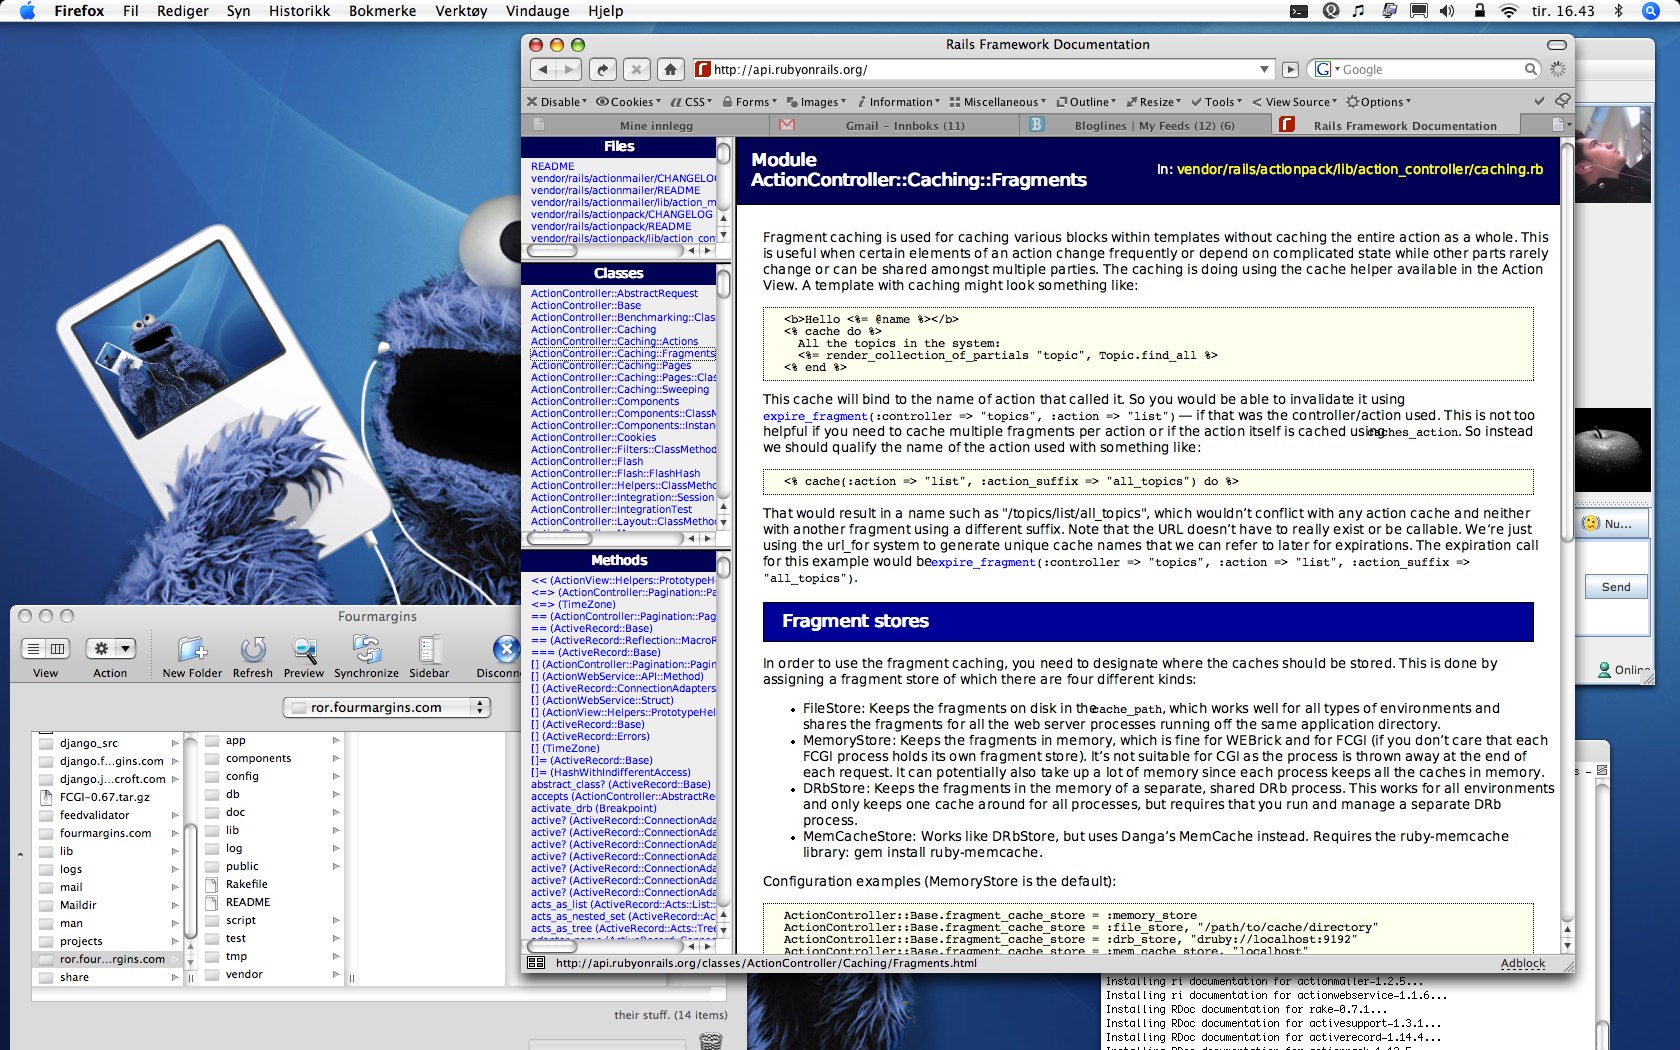This screenshot has width=1680, height=1050.
Task: Click Preview icon in Fourmargins window
Action: pos(304,657)
